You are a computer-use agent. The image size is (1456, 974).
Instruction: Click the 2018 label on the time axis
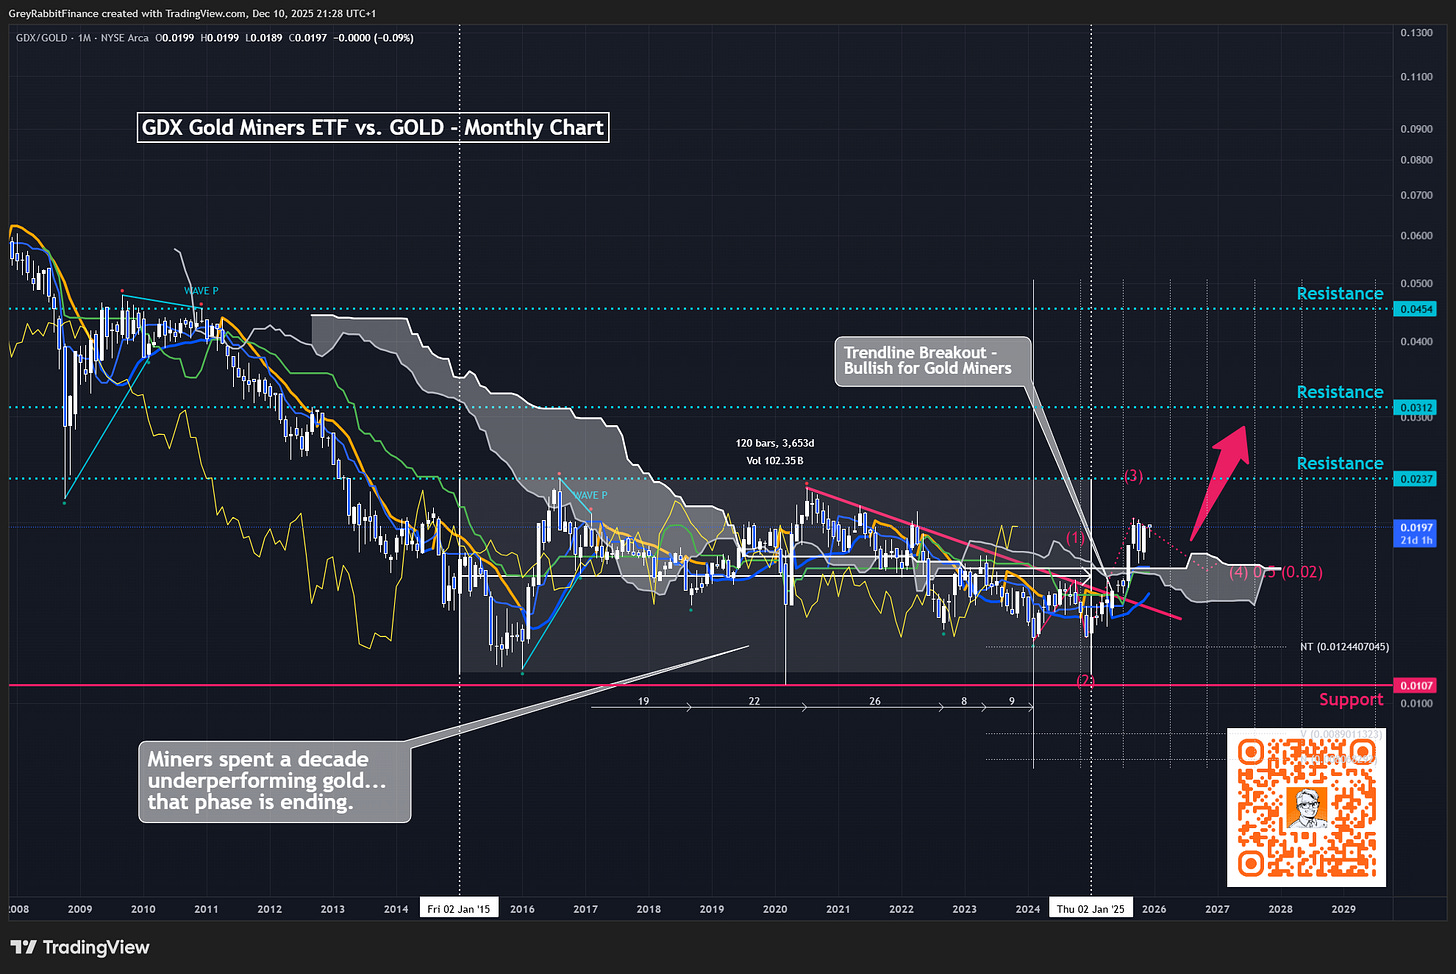648,909
